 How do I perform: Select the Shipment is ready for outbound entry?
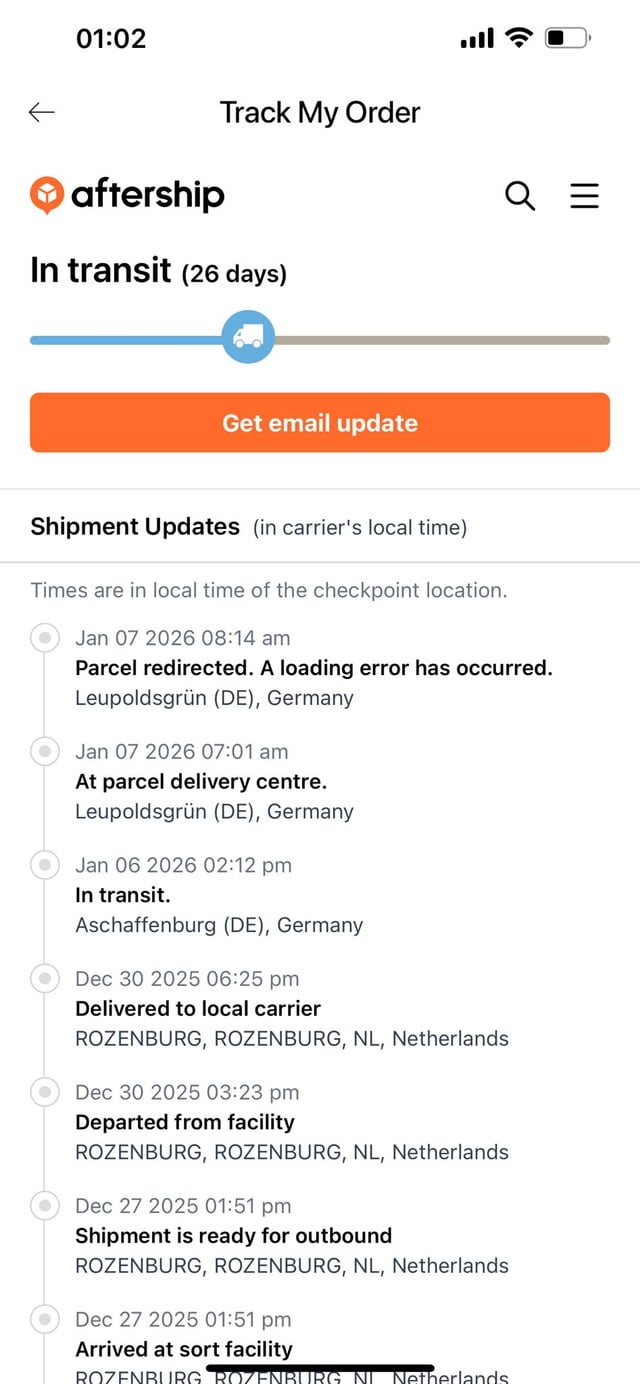point(233,1235)
